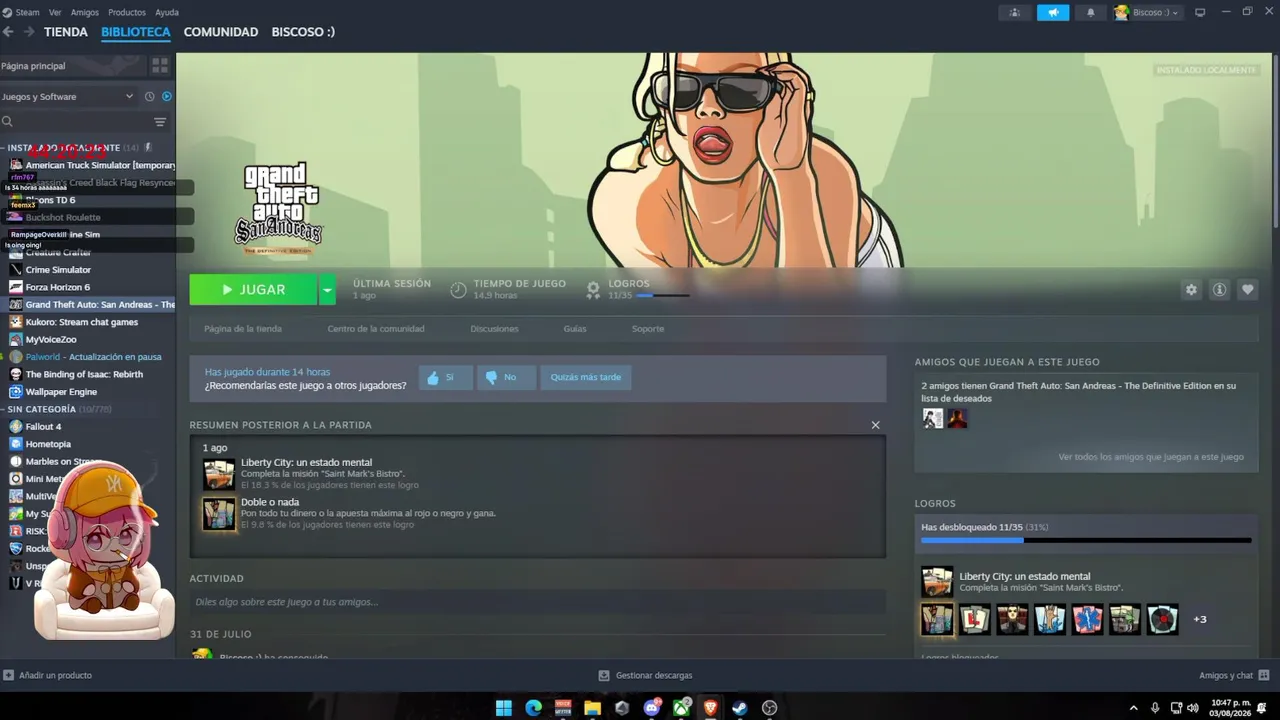The height and width of the screenshot is (720, 1280).
Task: Open Centro de la comunidad link
Action: [376, 329]
